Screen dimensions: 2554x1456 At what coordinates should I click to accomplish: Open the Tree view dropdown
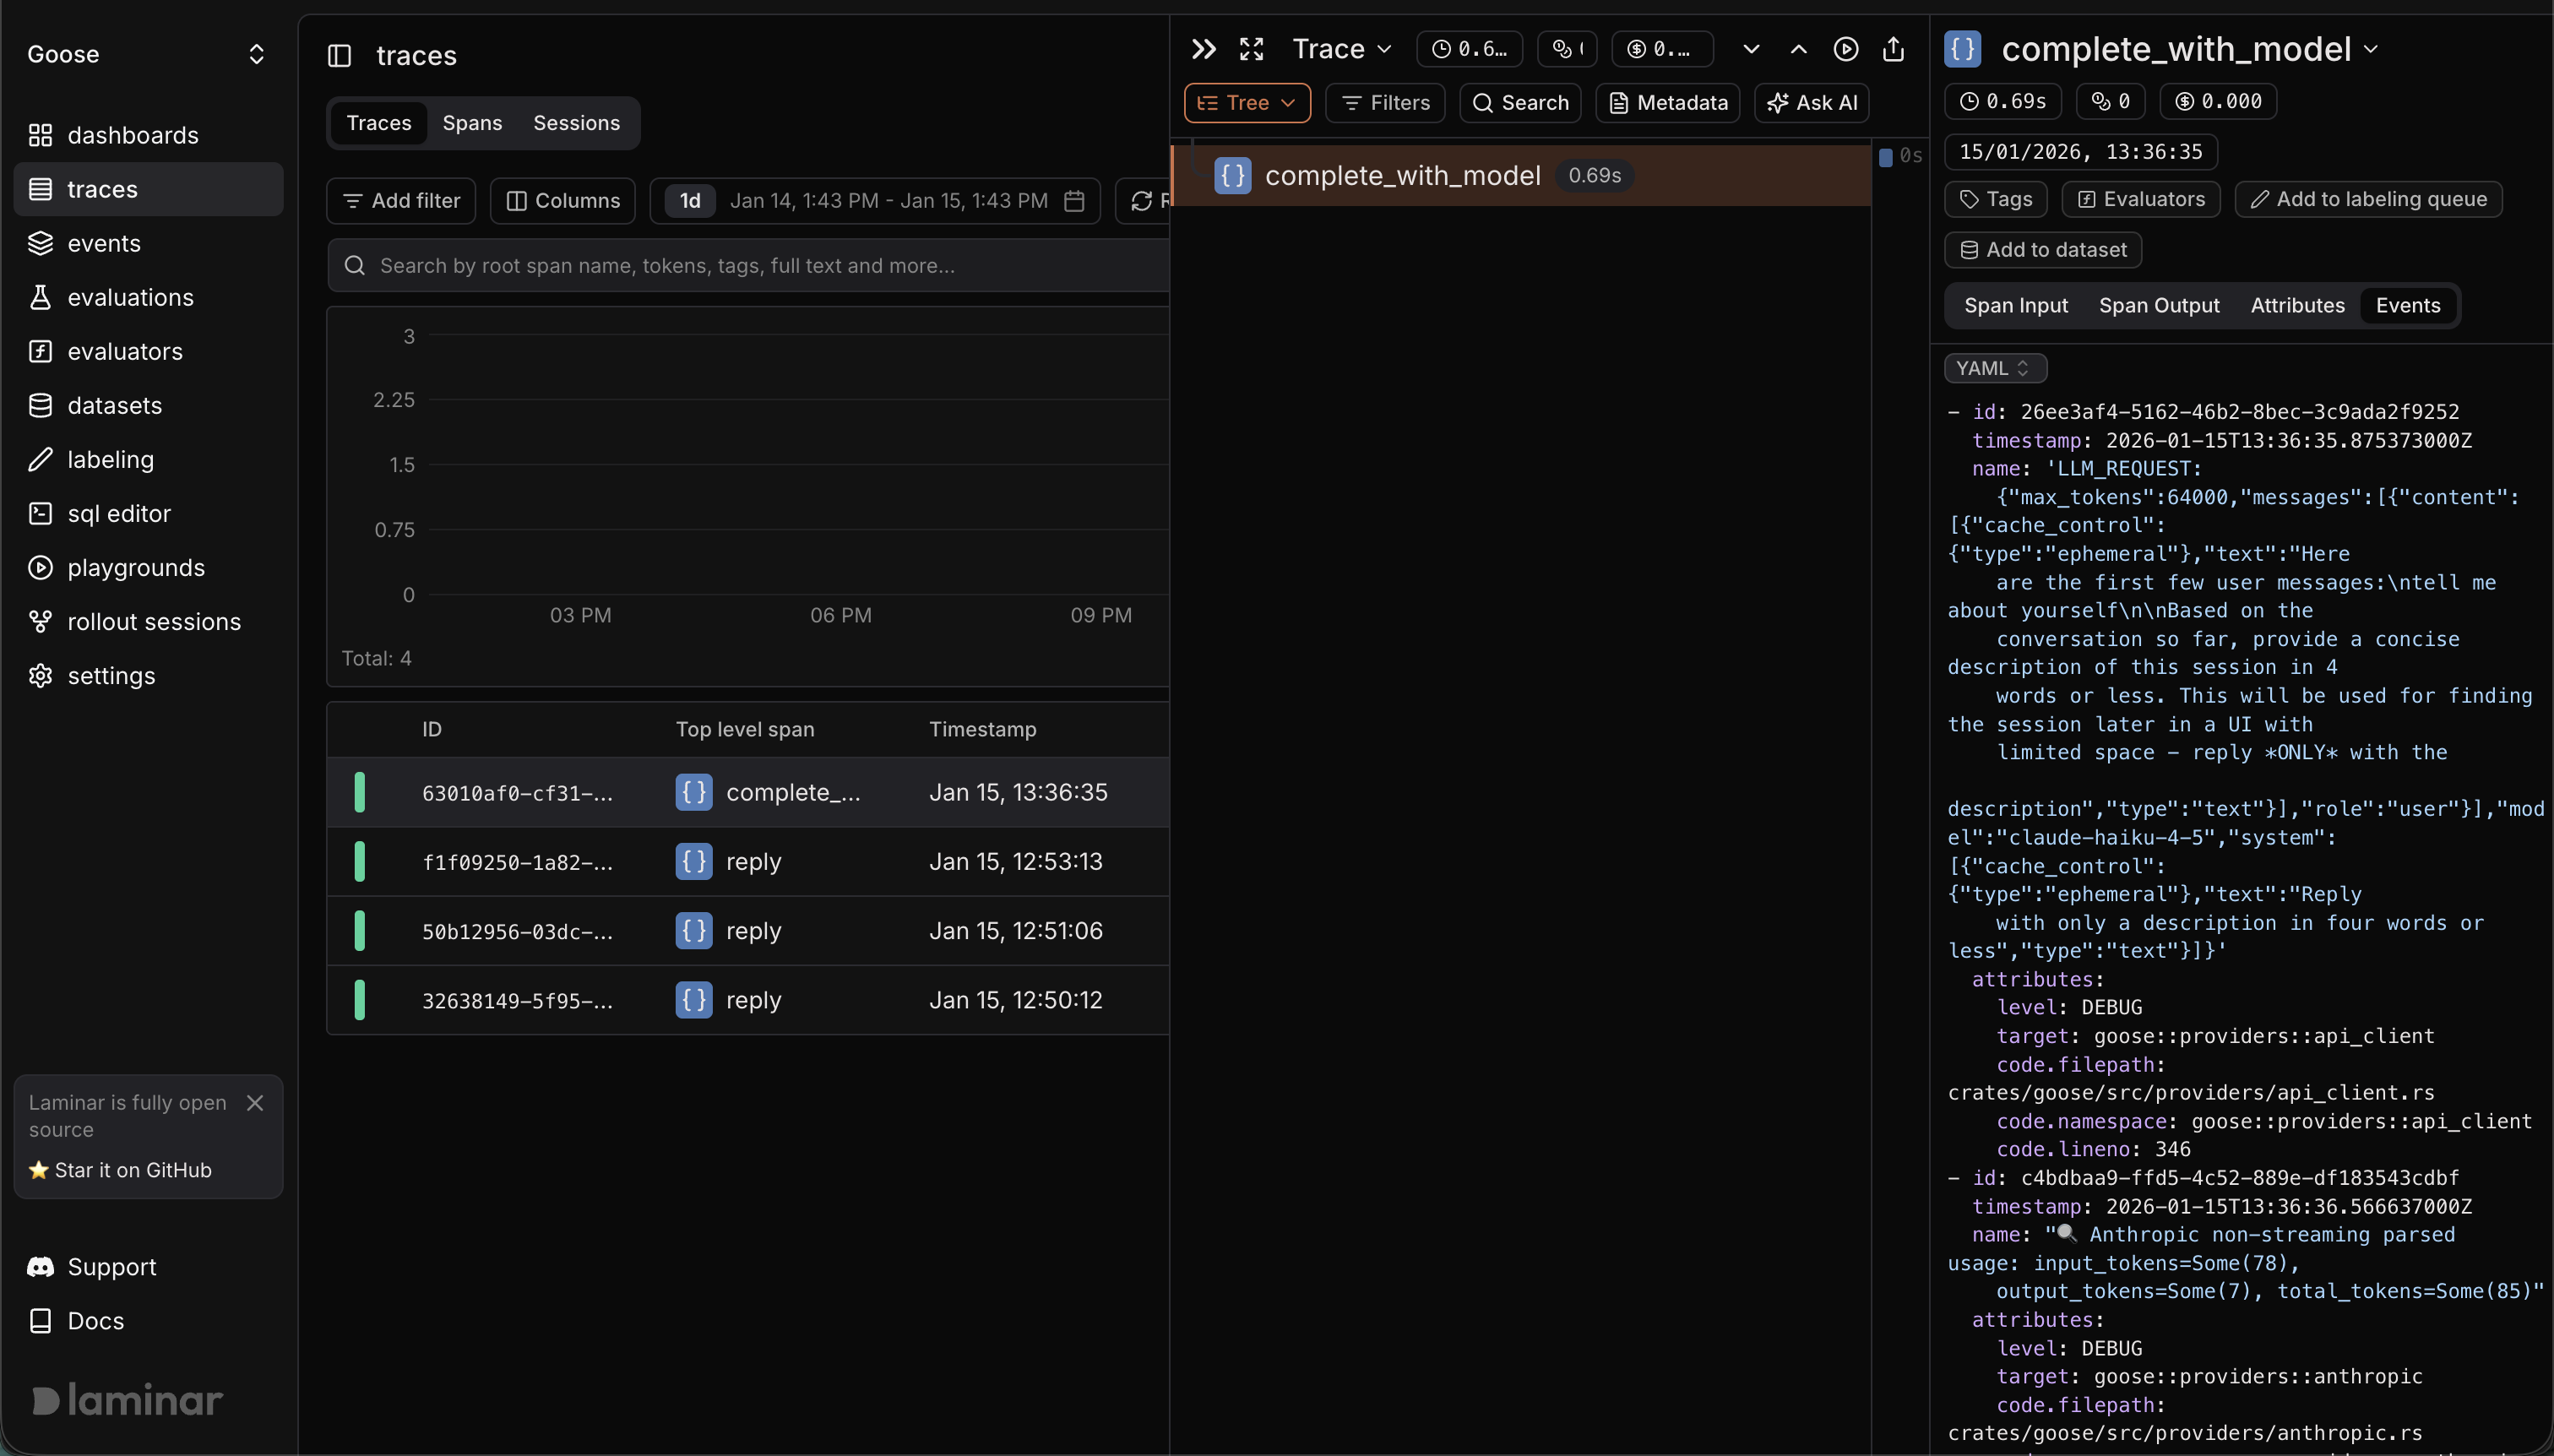click(1247, 103)
